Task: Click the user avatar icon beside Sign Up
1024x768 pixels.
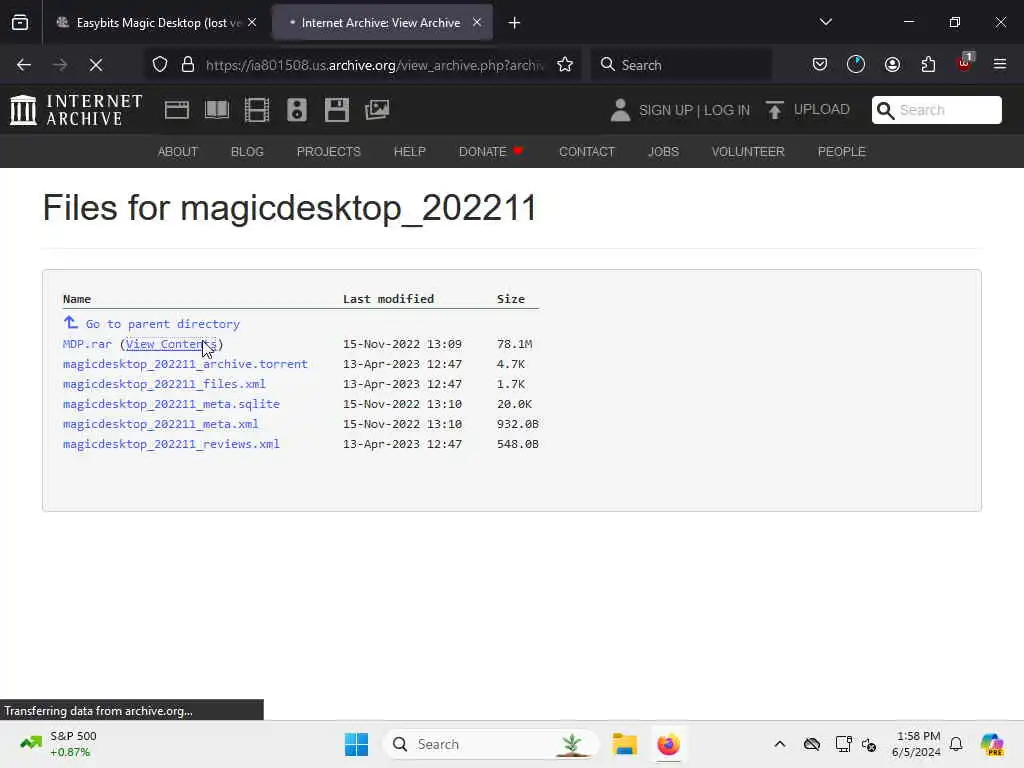Action: coord(620,110)
